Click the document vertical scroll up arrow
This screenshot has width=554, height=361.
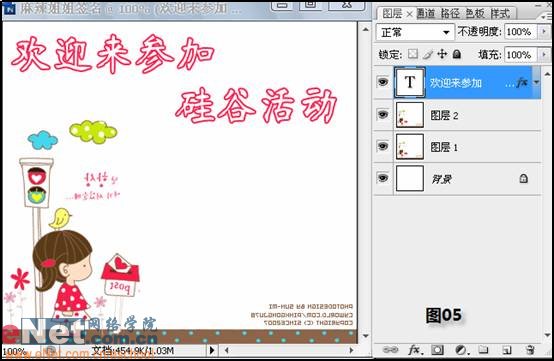(366, 29)
